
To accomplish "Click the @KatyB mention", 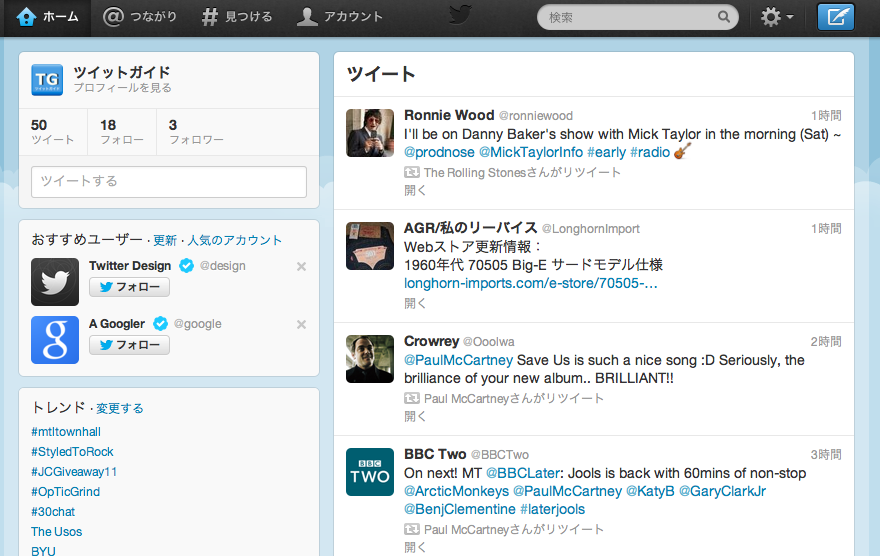I will [650, 491].
